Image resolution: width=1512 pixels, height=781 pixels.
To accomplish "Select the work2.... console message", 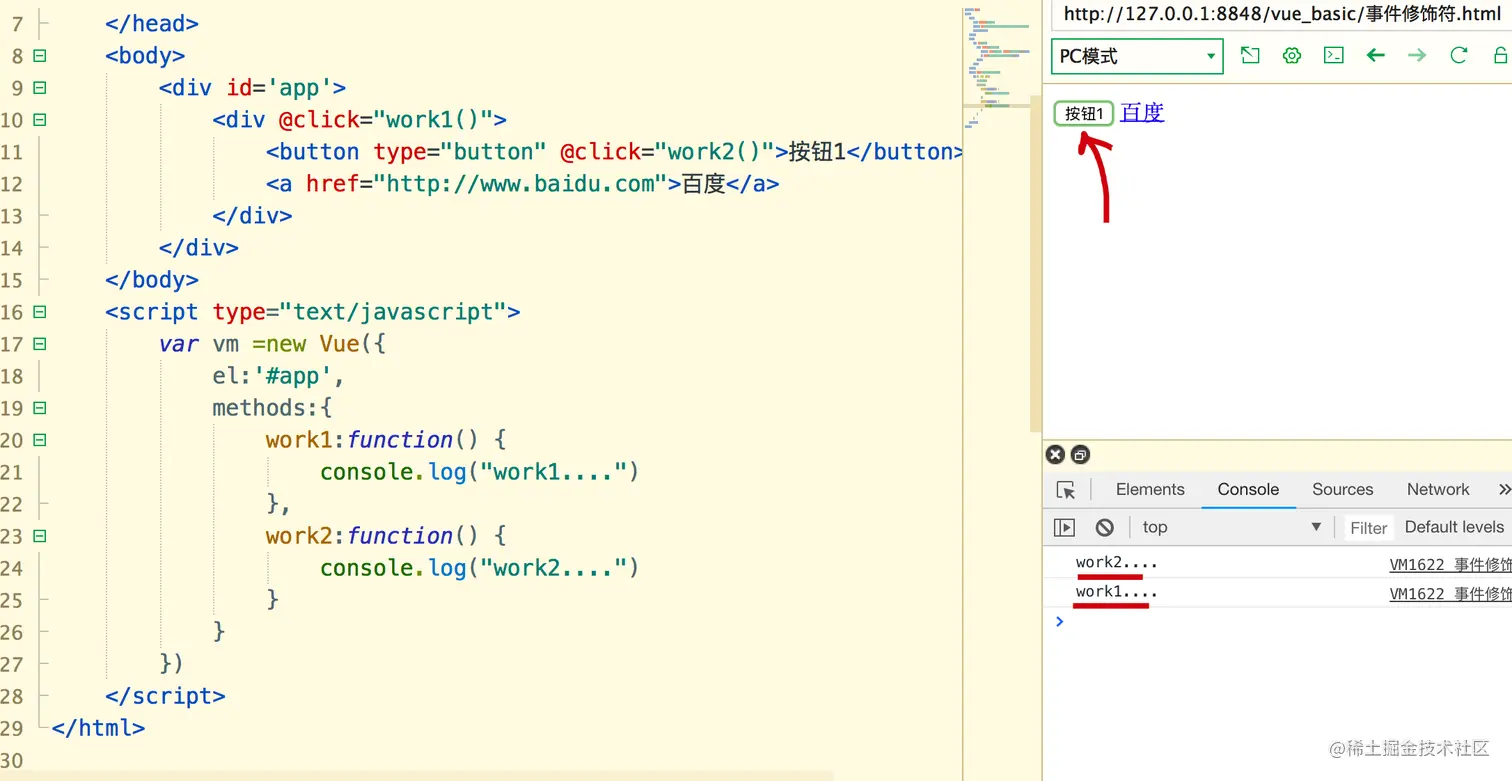I will 1116,562.
